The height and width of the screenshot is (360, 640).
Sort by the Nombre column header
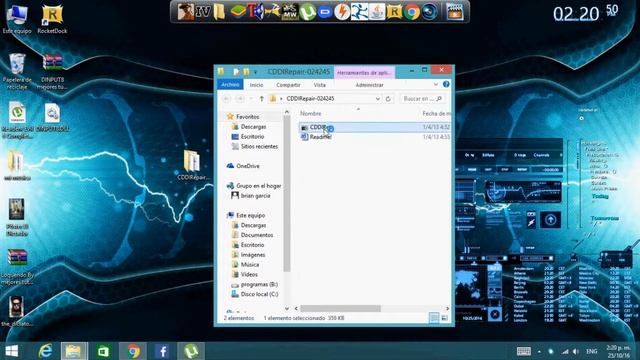click(x=311, y=113)
